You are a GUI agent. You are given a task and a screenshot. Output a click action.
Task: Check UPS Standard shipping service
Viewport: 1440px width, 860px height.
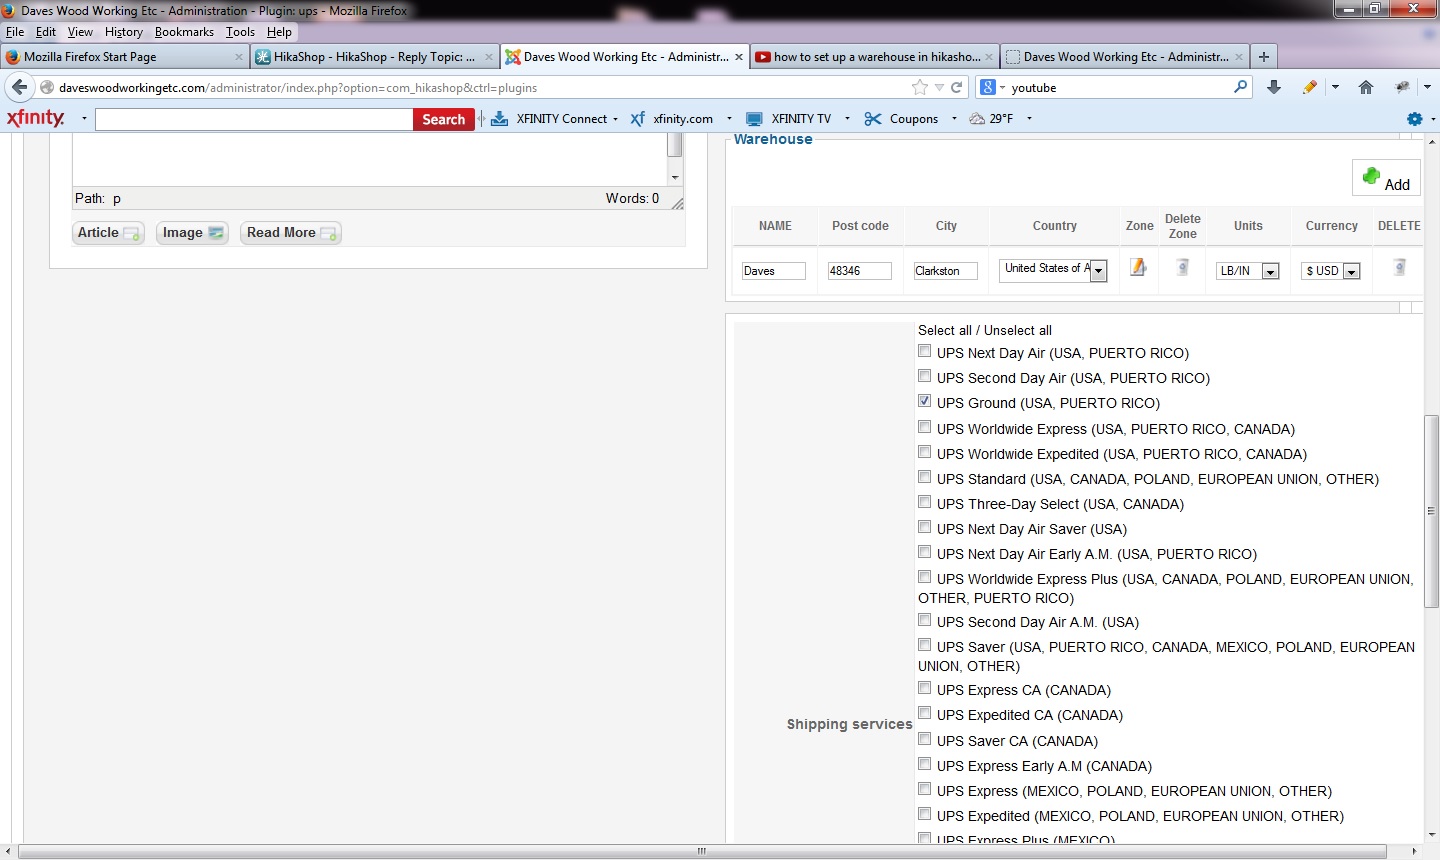pyautogui.click(x=925, y=477)
